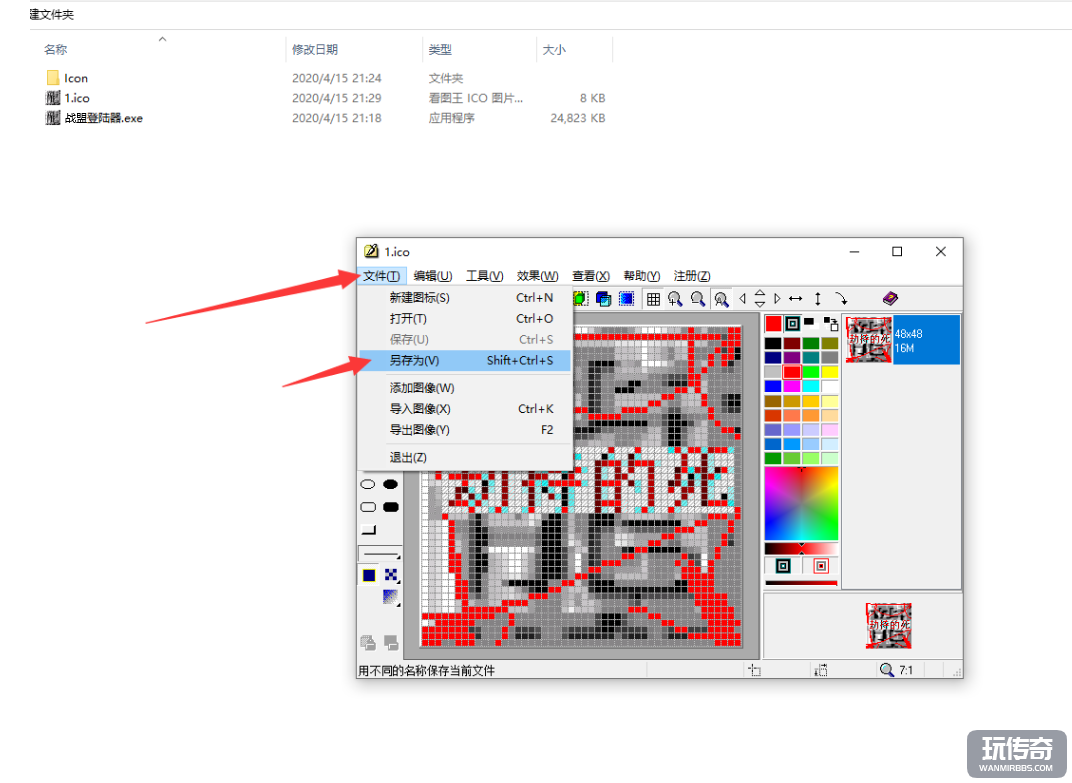
Task: Pick the yellow palette swatch
Action: [829, 372]
